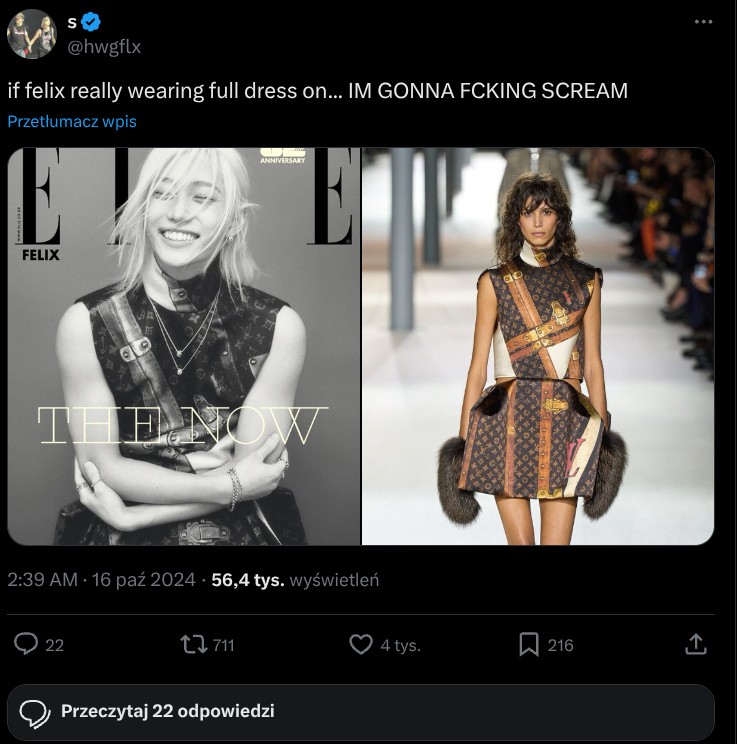Click the like count "4 tys."

coord(400,645)
